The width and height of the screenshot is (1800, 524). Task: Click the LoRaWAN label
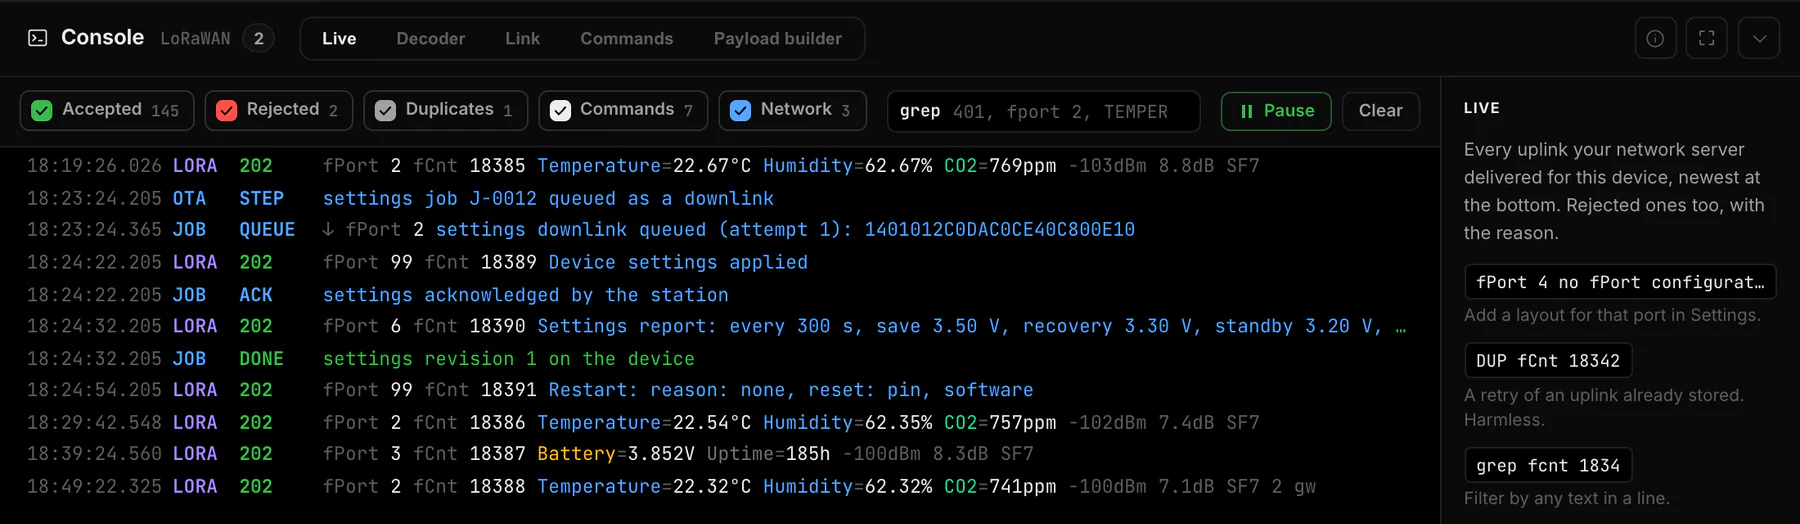click(195, 38)
